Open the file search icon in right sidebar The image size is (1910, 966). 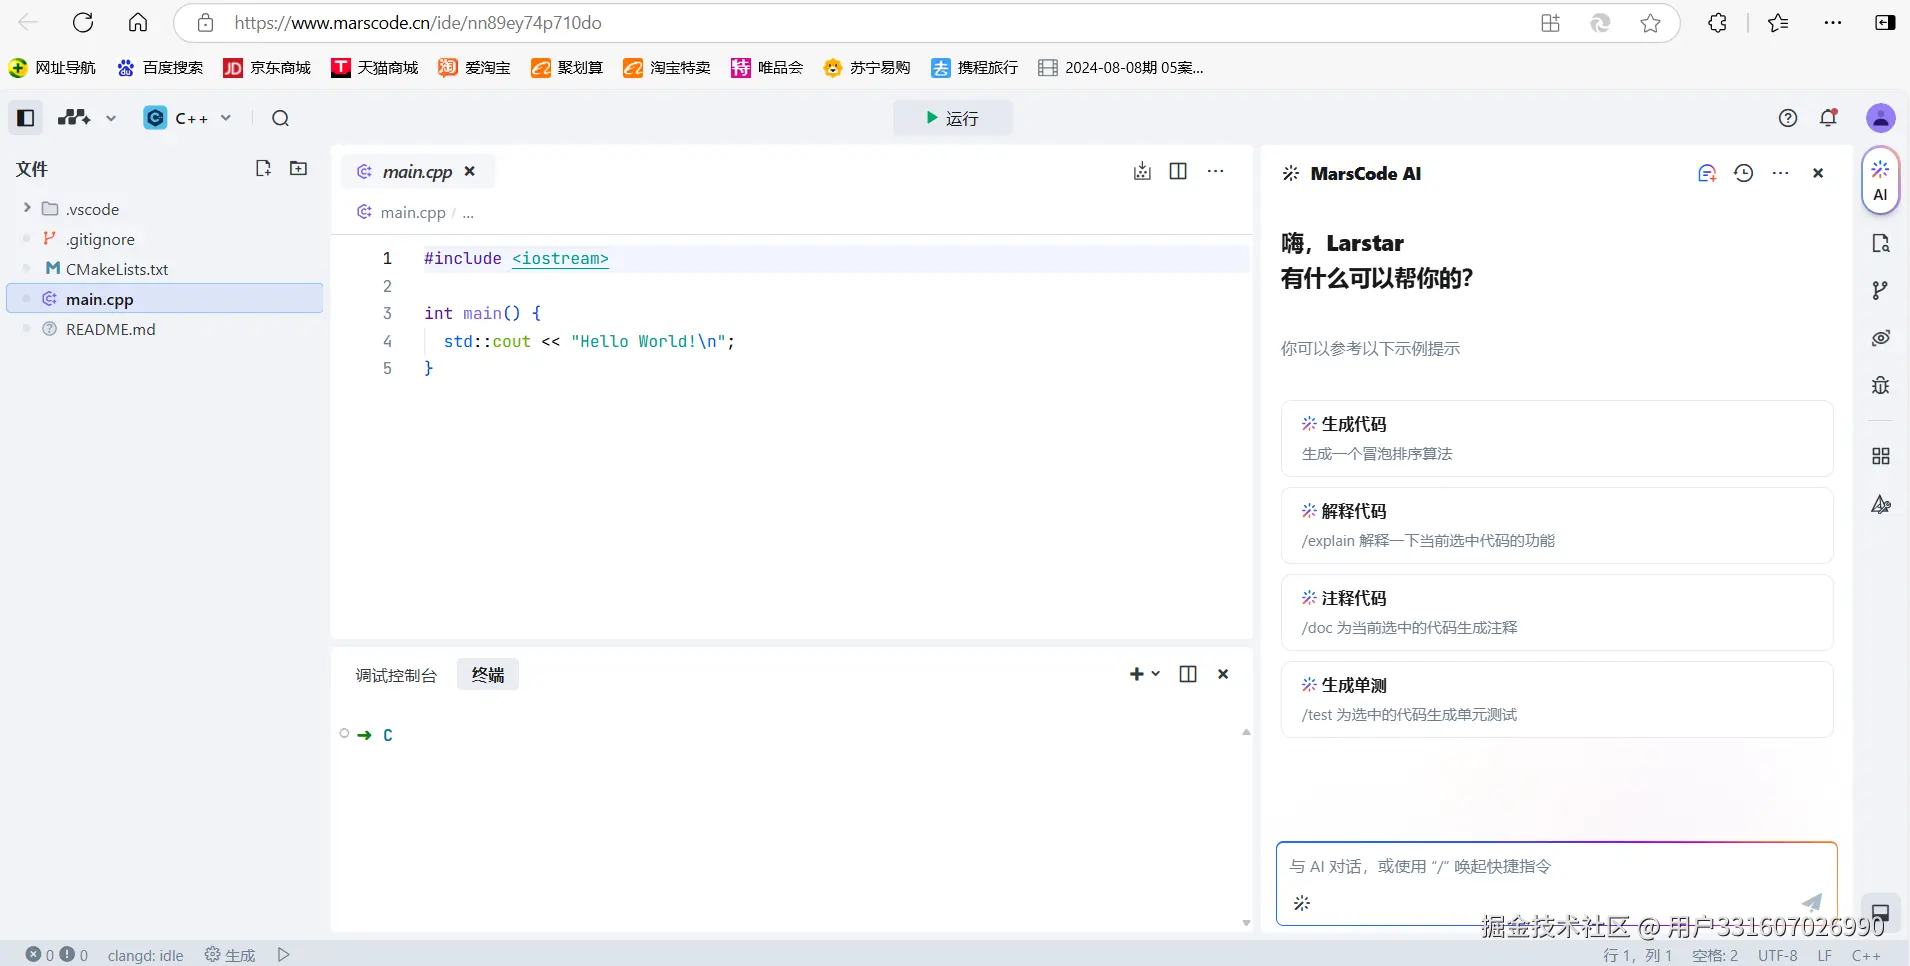click(x=1881, y=243)
